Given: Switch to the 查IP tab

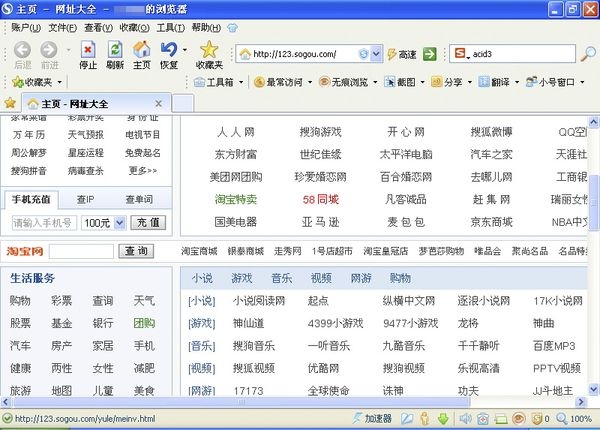Looking at the screenshot, I should 86,199.
